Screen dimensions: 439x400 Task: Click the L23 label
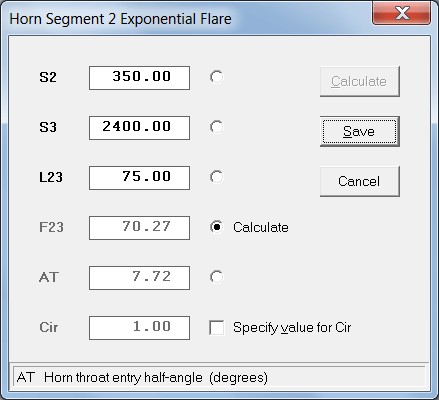[x=51, y=177]
